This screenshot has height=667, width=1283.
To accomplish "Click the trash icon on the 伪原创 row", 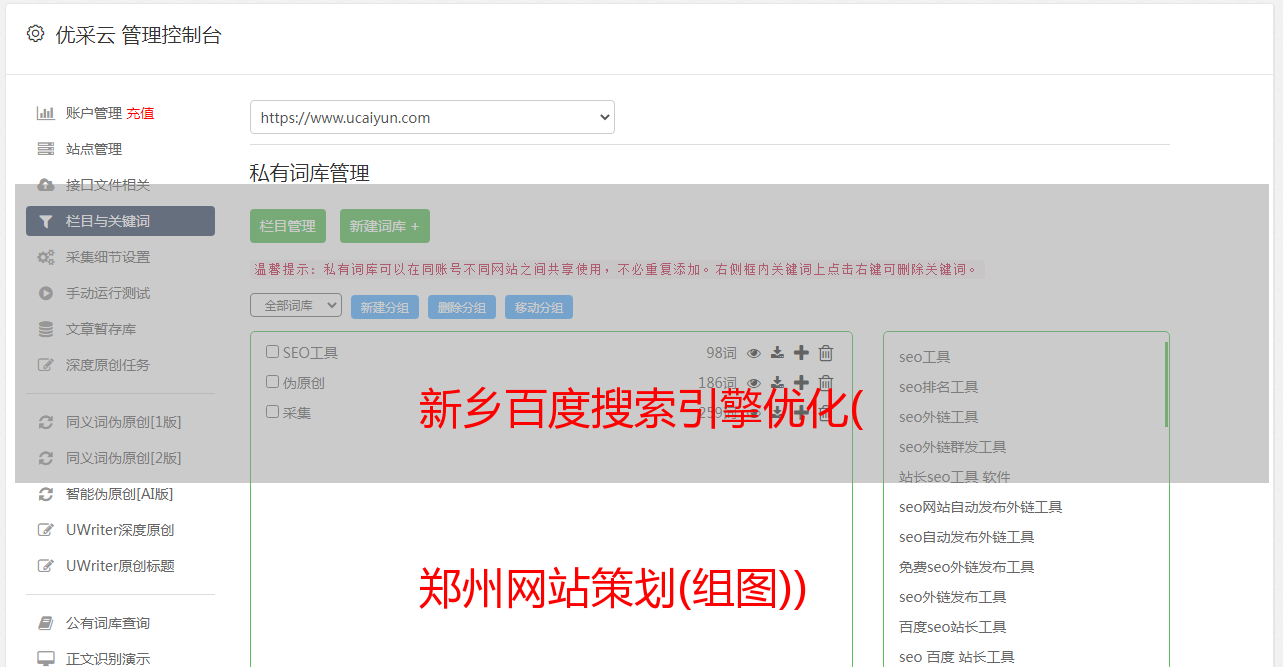I will (x=826, y=383).
